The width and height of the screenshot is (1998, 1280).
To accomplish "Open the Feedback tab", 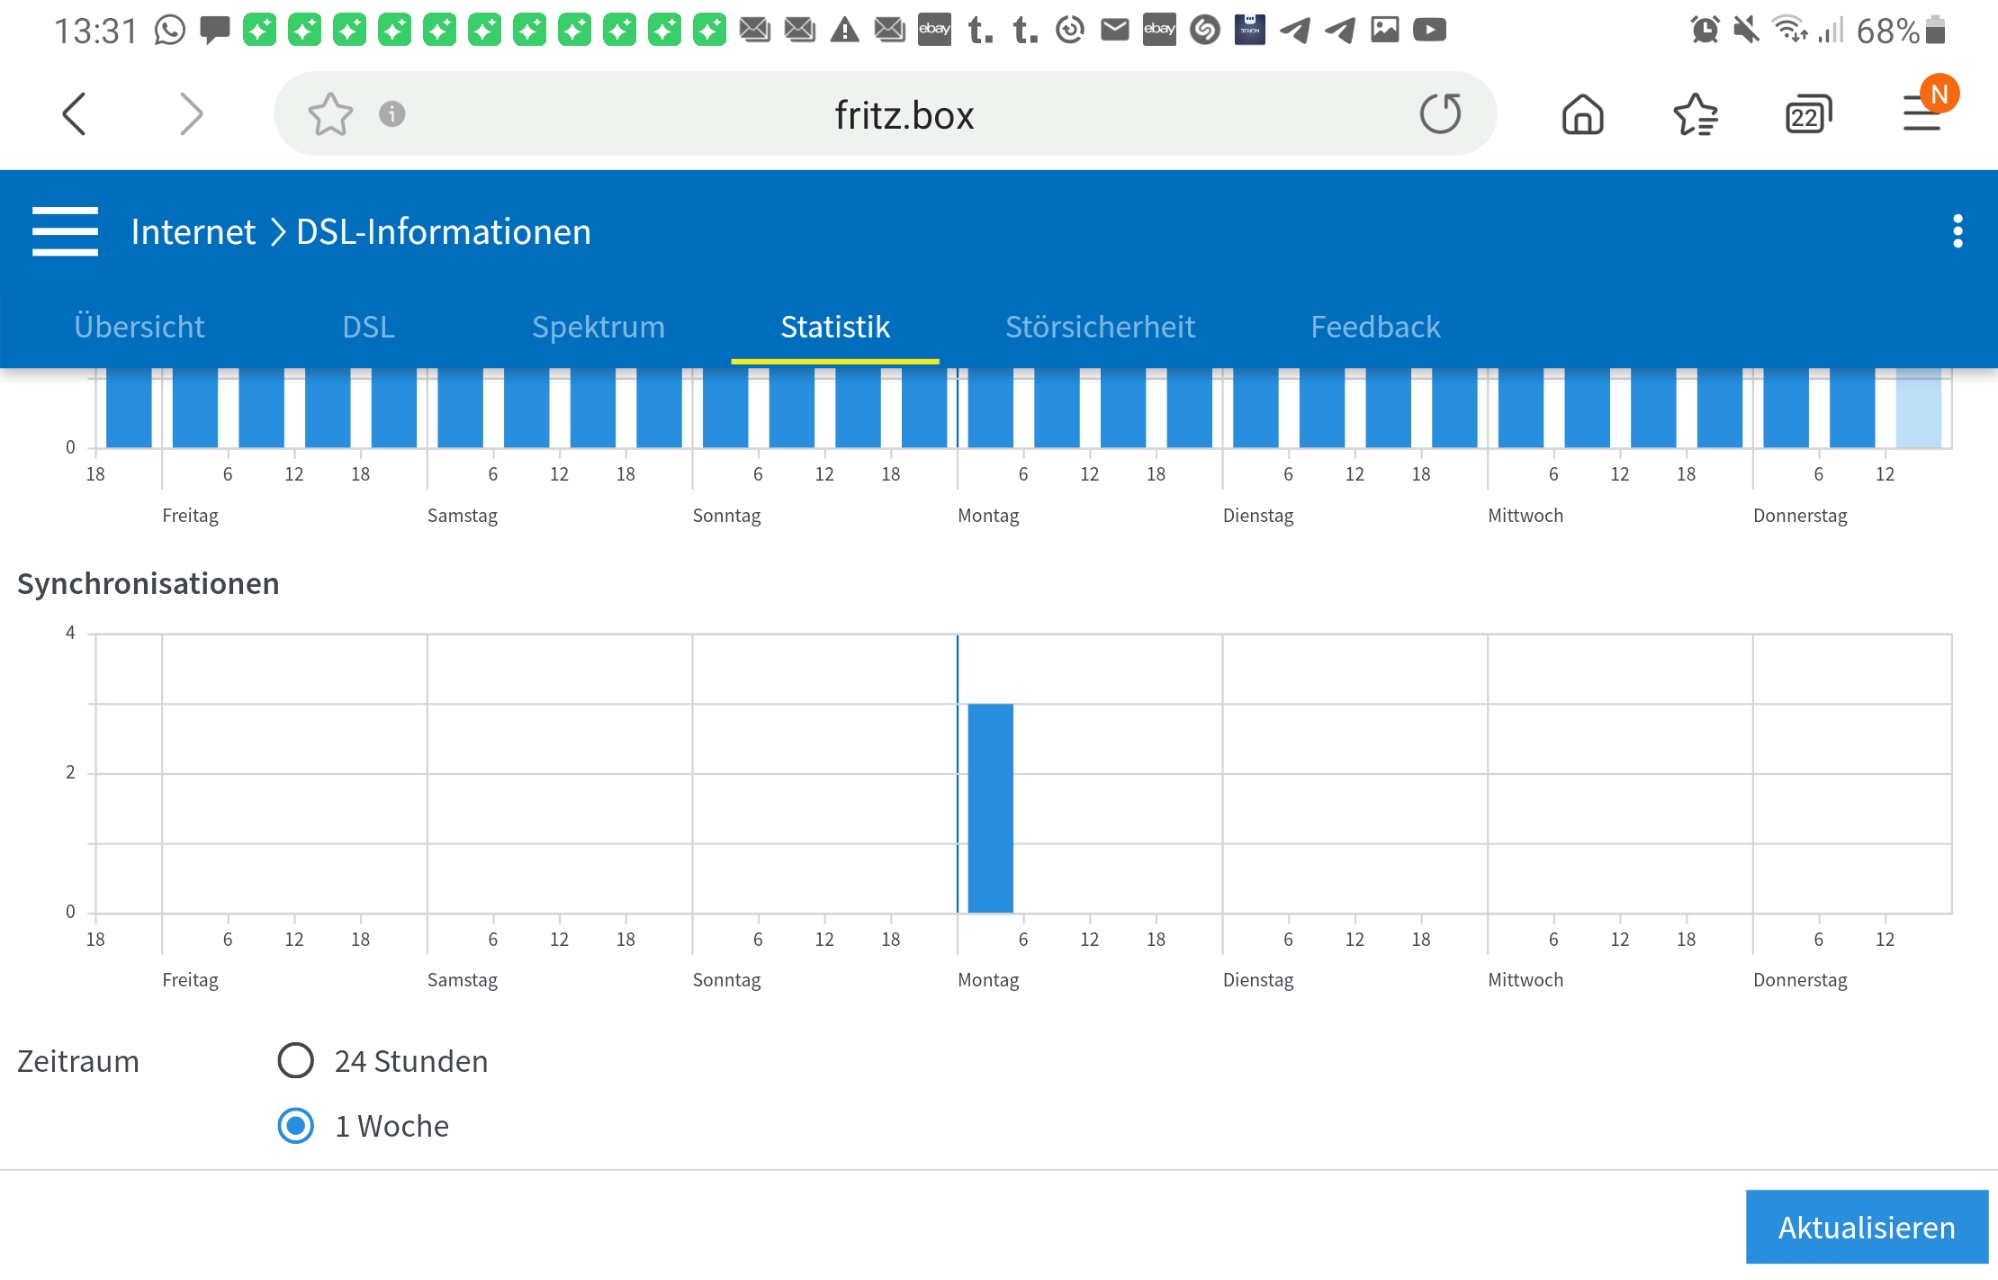I will (x=1375, y=327).
